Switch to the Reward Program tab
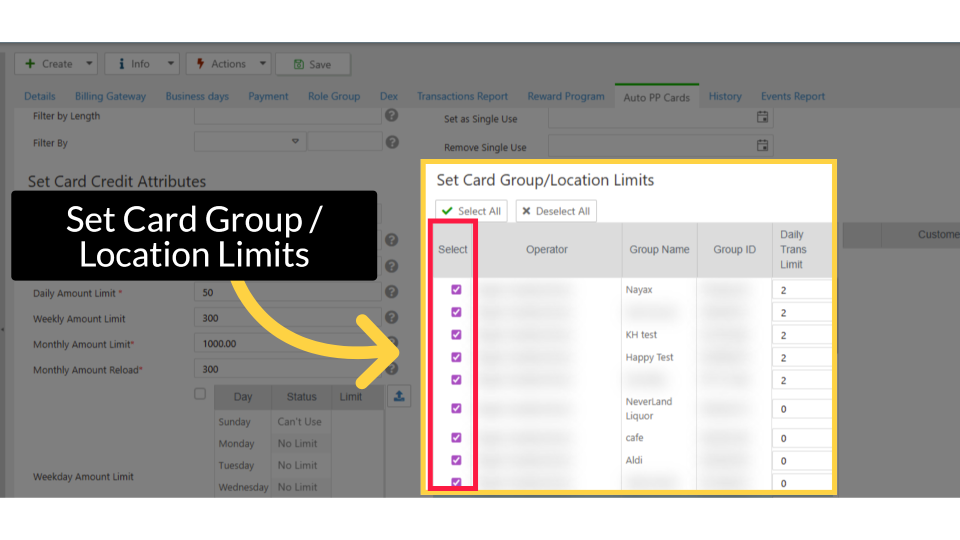This screenshot has height=540, width=960. pos(565,97)
